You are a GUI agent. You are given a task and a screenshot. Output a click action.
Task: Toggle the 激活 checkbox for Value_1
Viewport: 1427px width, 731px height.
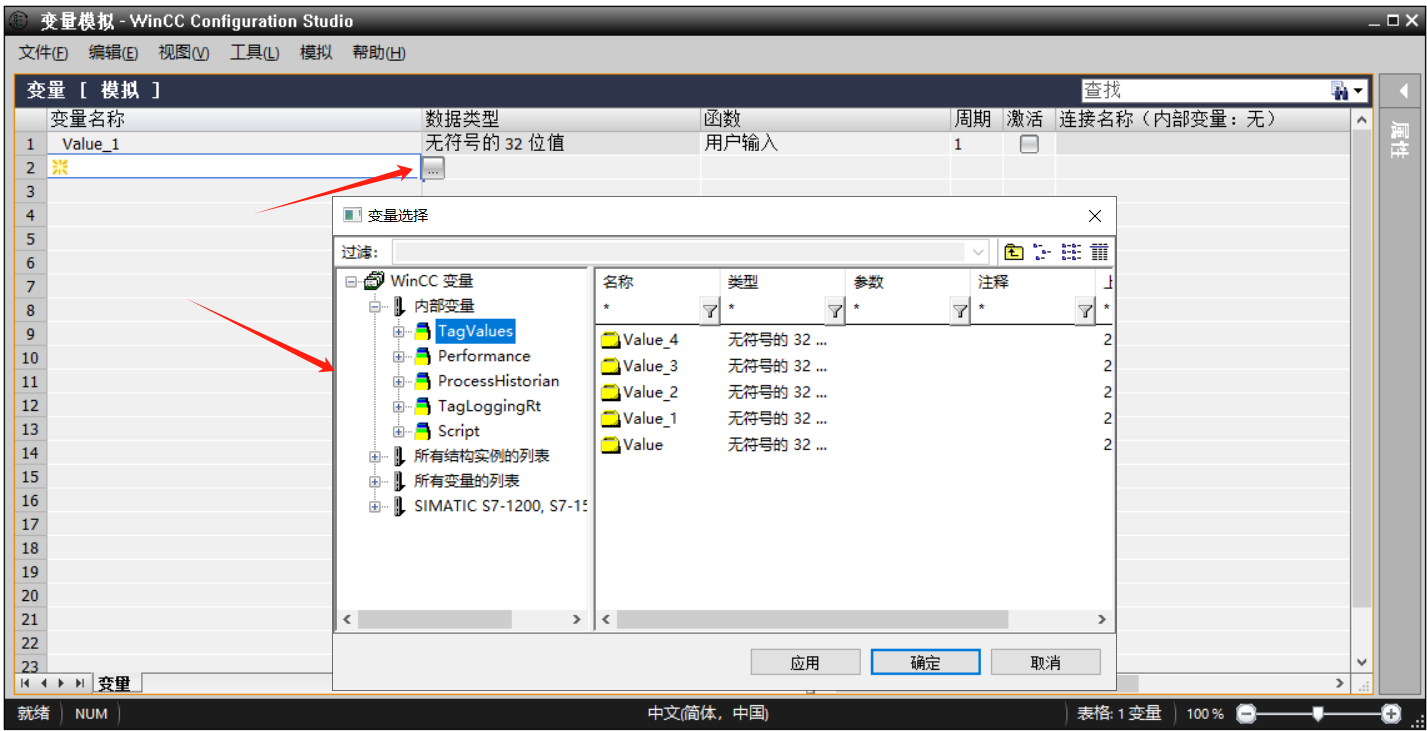(1029, 144)
